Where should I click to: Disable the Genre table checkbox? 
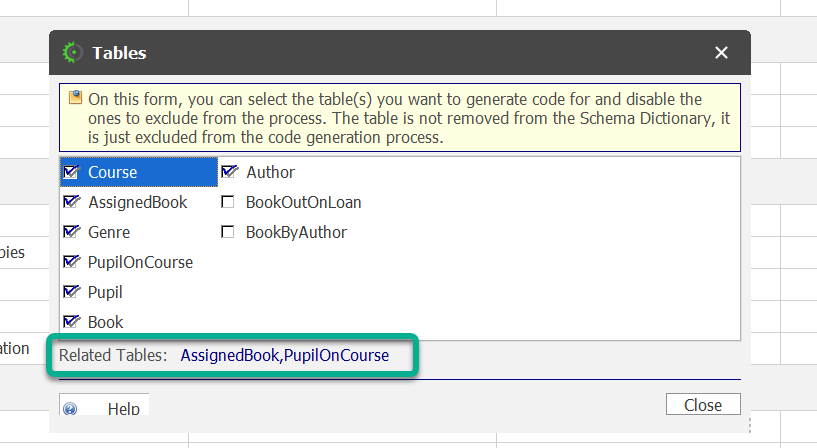71,232
